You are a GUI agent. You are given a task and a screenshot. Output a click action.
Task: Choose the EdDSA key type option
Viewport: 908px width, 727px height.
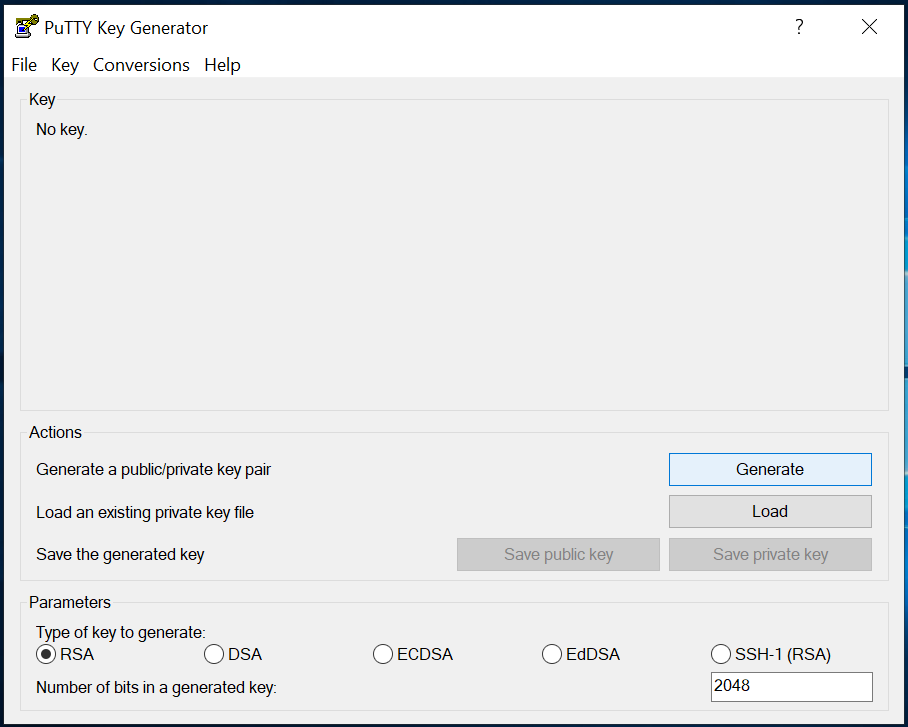pos(581,654)
